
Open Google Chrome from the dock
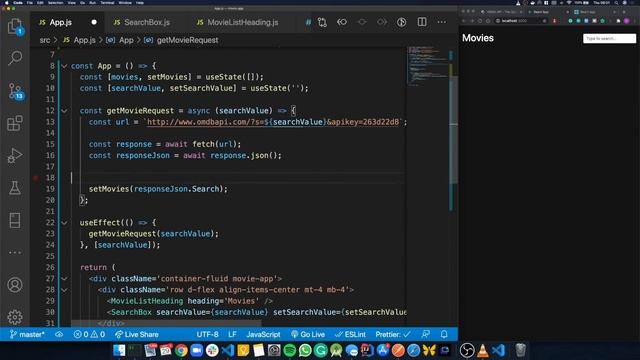coord(181,350)
